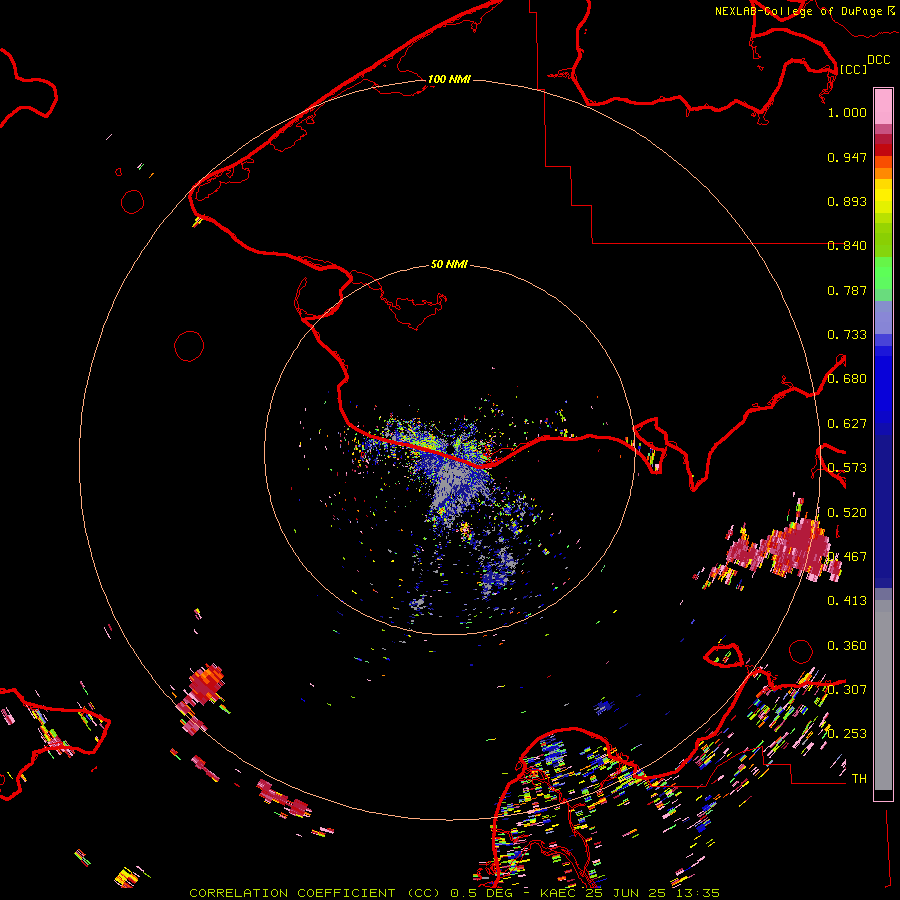
Task: Pick the light pink swatch beside 1.000
Action: pos(883,107)
